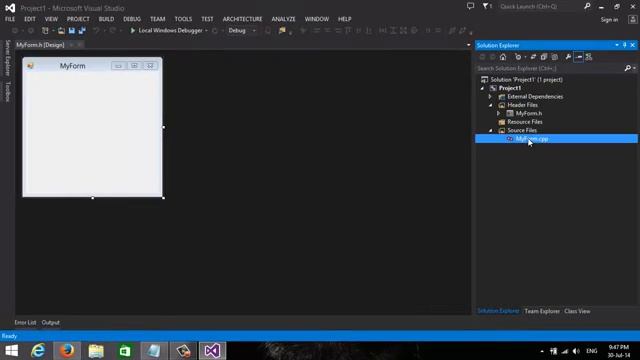Toggle auto-hide pin on Solution Explorer
Screen dimensions: 640x360
(624, 45)
